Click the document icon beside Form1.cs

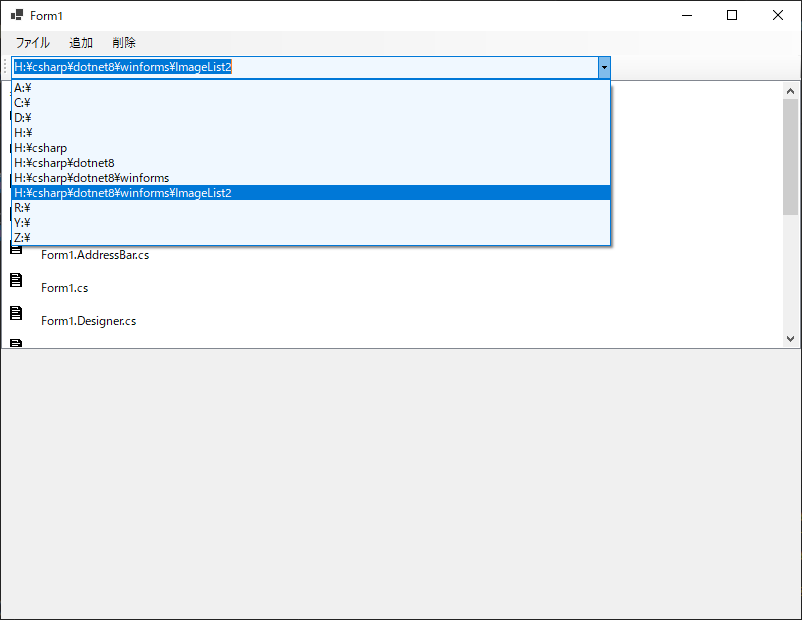coord(16,280)
